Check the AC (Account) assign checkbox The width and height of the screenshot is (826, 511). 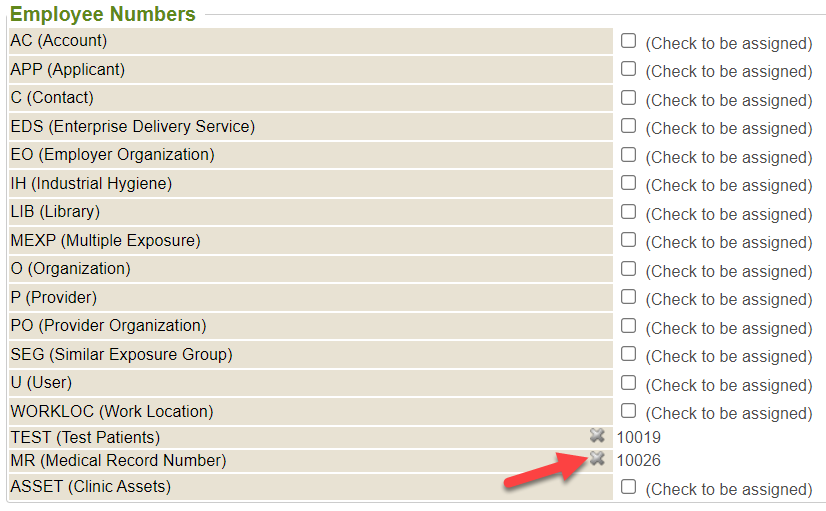point(628,41)
